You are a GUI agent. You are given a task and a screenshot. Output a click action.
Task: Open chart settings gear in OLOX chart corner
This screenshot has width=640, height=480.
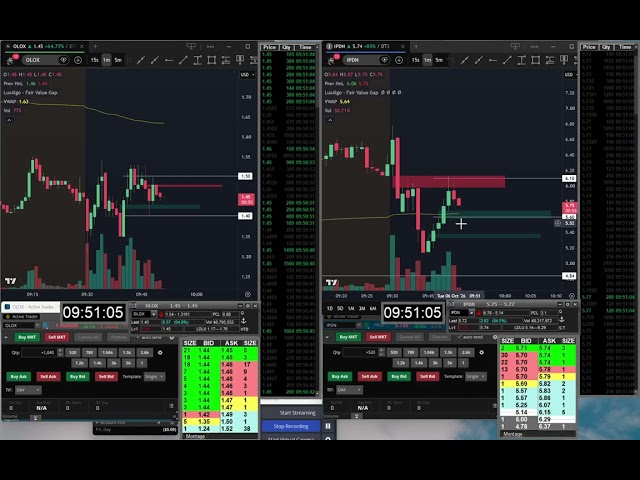pyautogui.click(x=248, y=294)
